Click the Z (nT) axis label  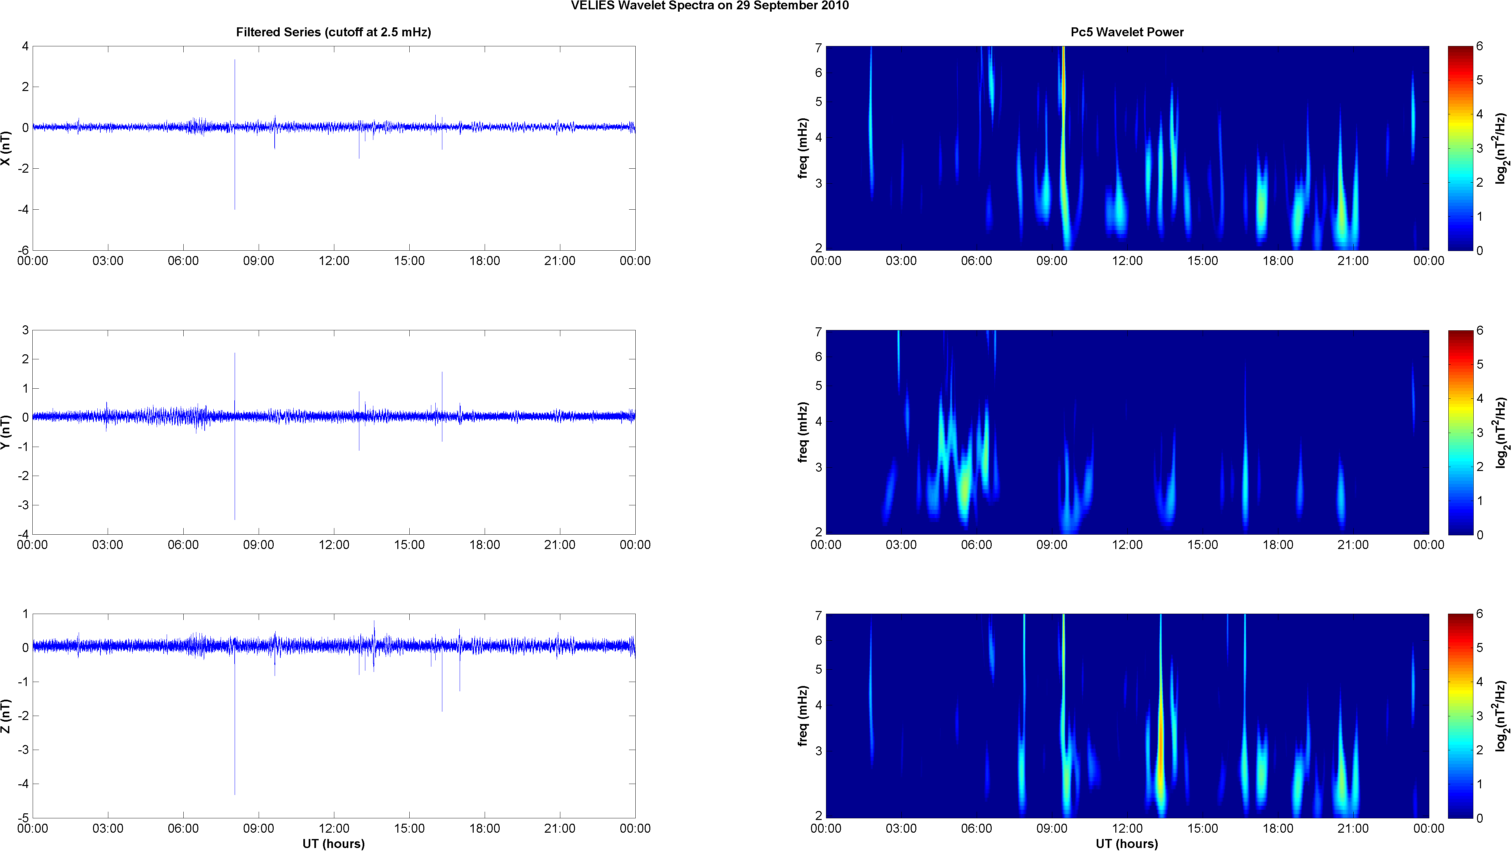(x=6, y=716)
